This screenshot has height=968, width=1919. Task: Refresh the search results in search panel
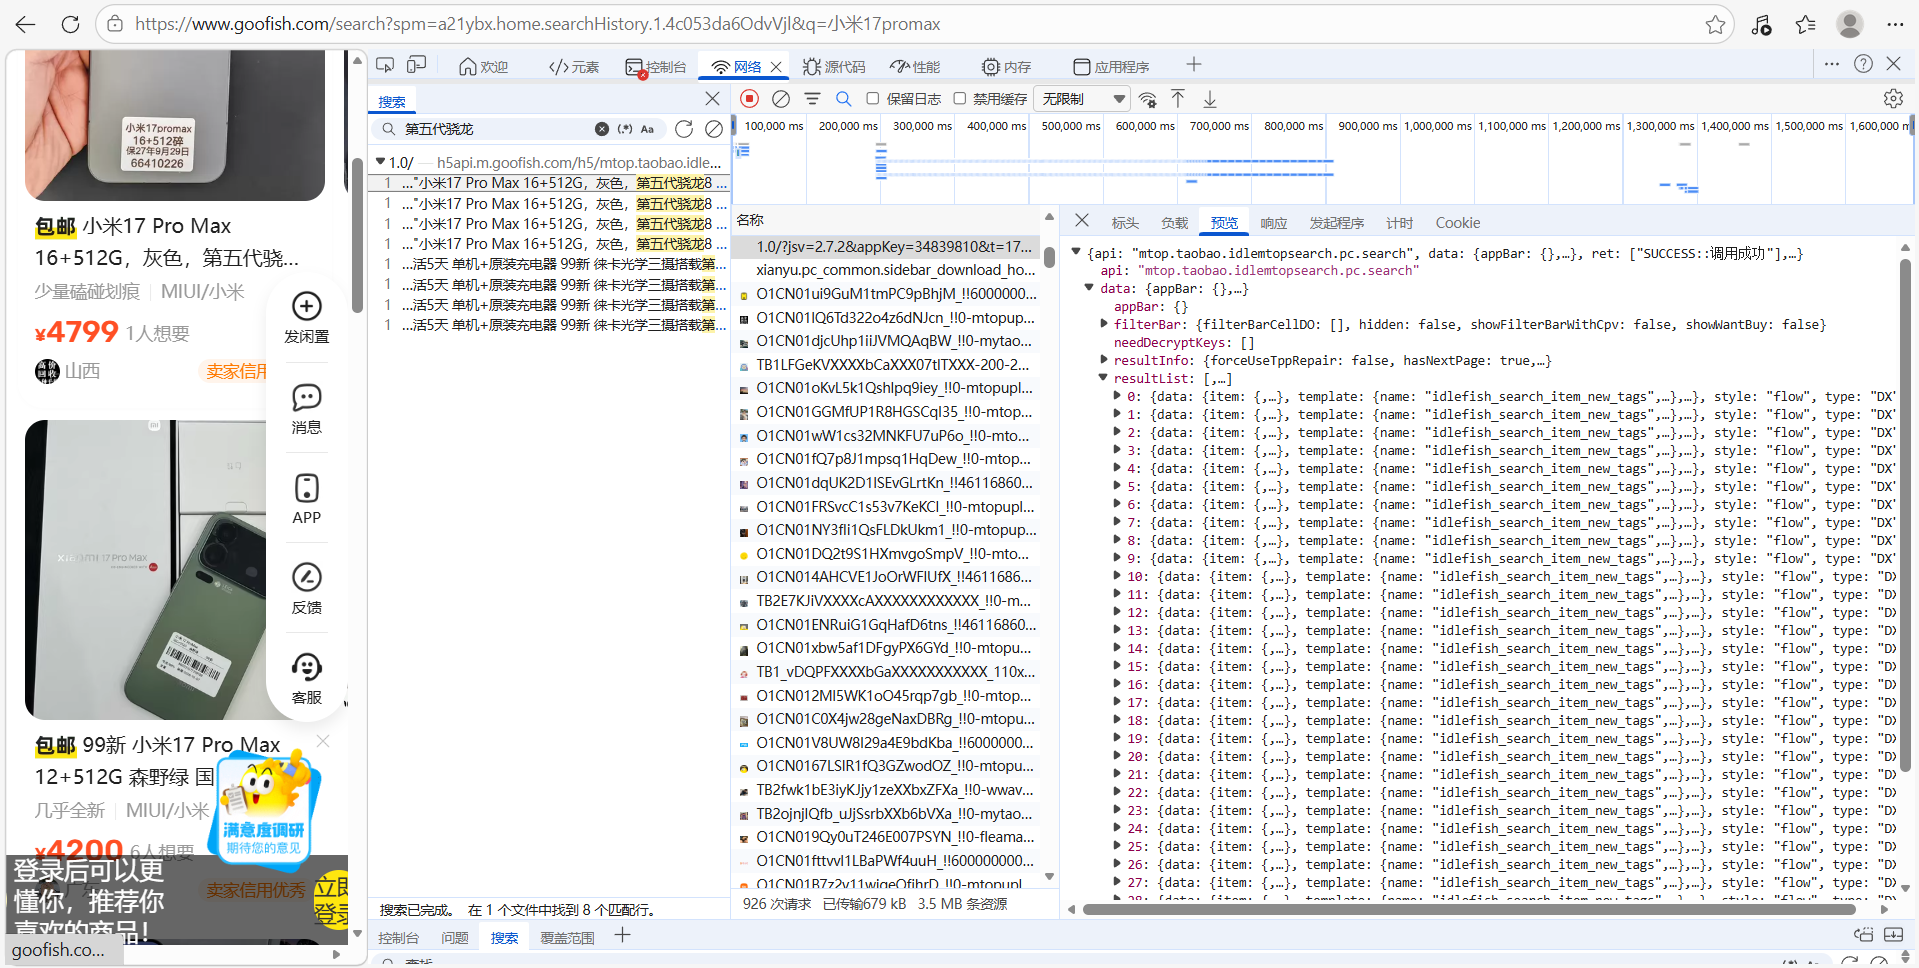click(684, 129)
